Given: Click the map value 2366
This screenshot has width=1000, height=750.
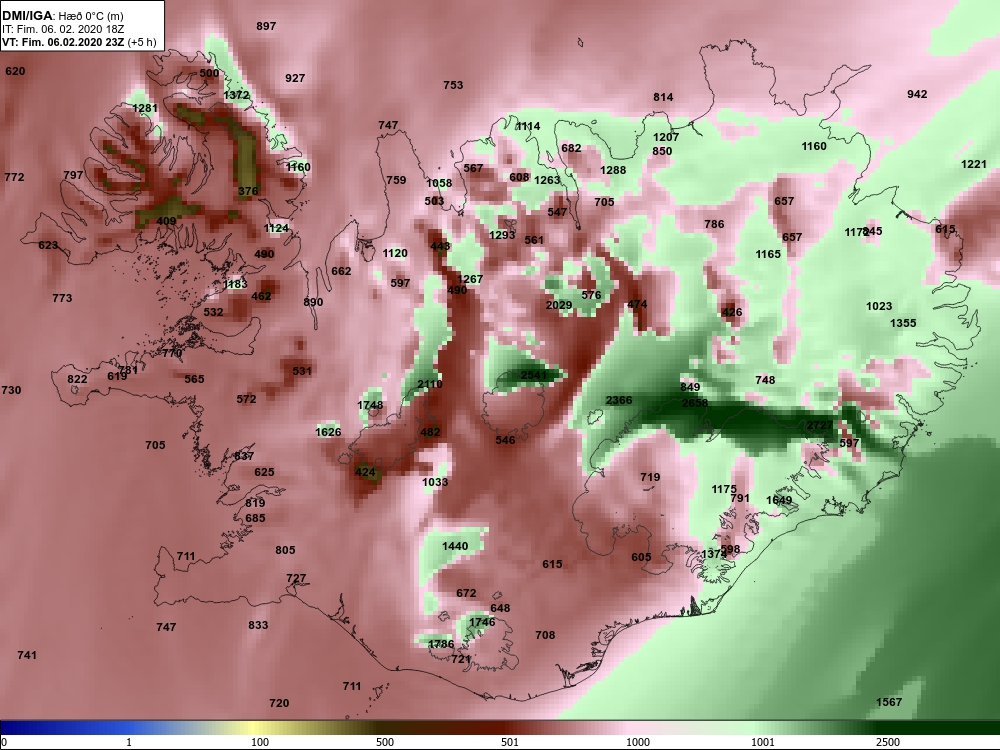Looking at the screenshot, I should point(619,401).
